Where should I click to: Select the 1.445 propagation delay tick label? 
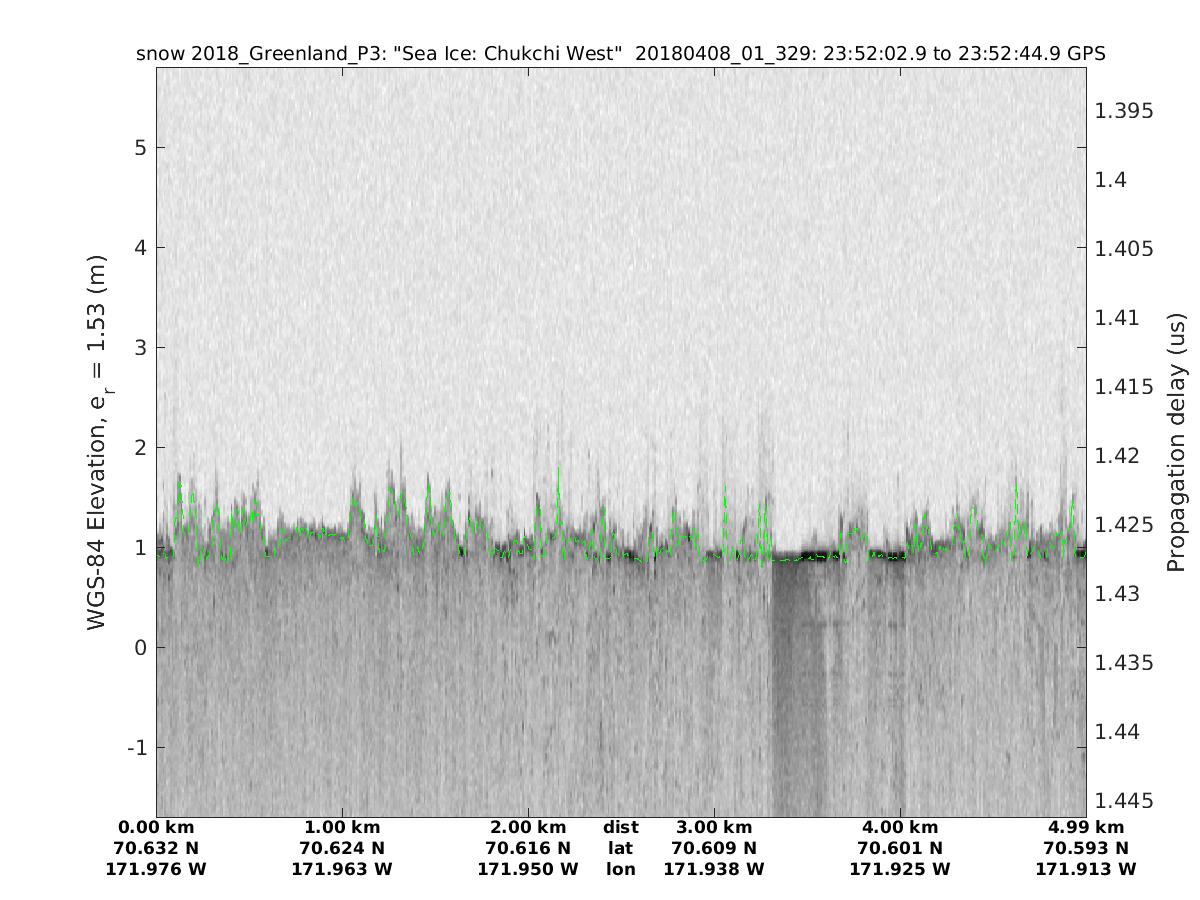coord(1124,801)
